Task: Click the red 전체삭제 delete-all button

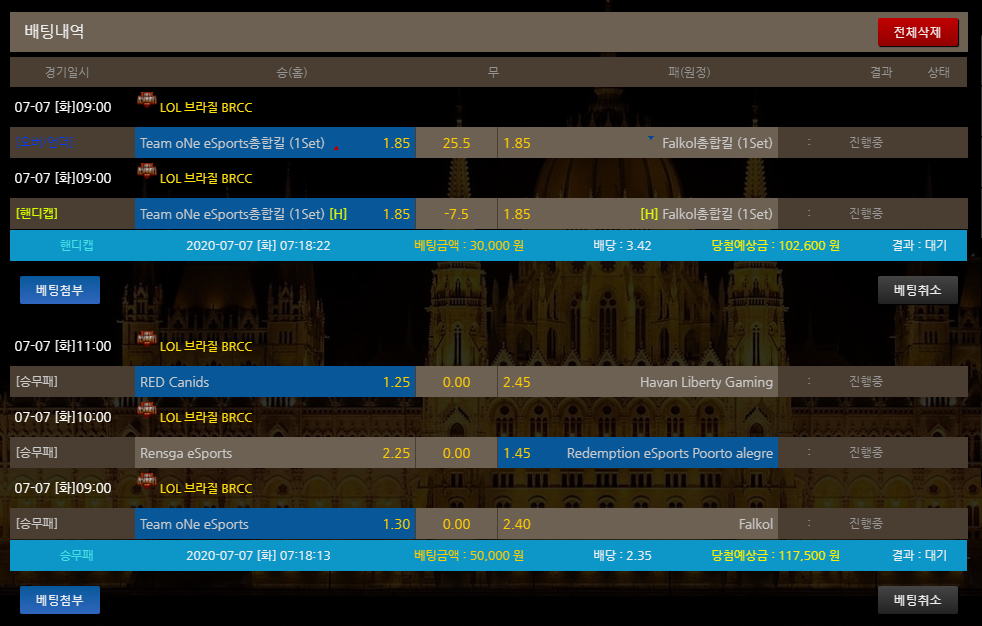Action: (918, 32)
